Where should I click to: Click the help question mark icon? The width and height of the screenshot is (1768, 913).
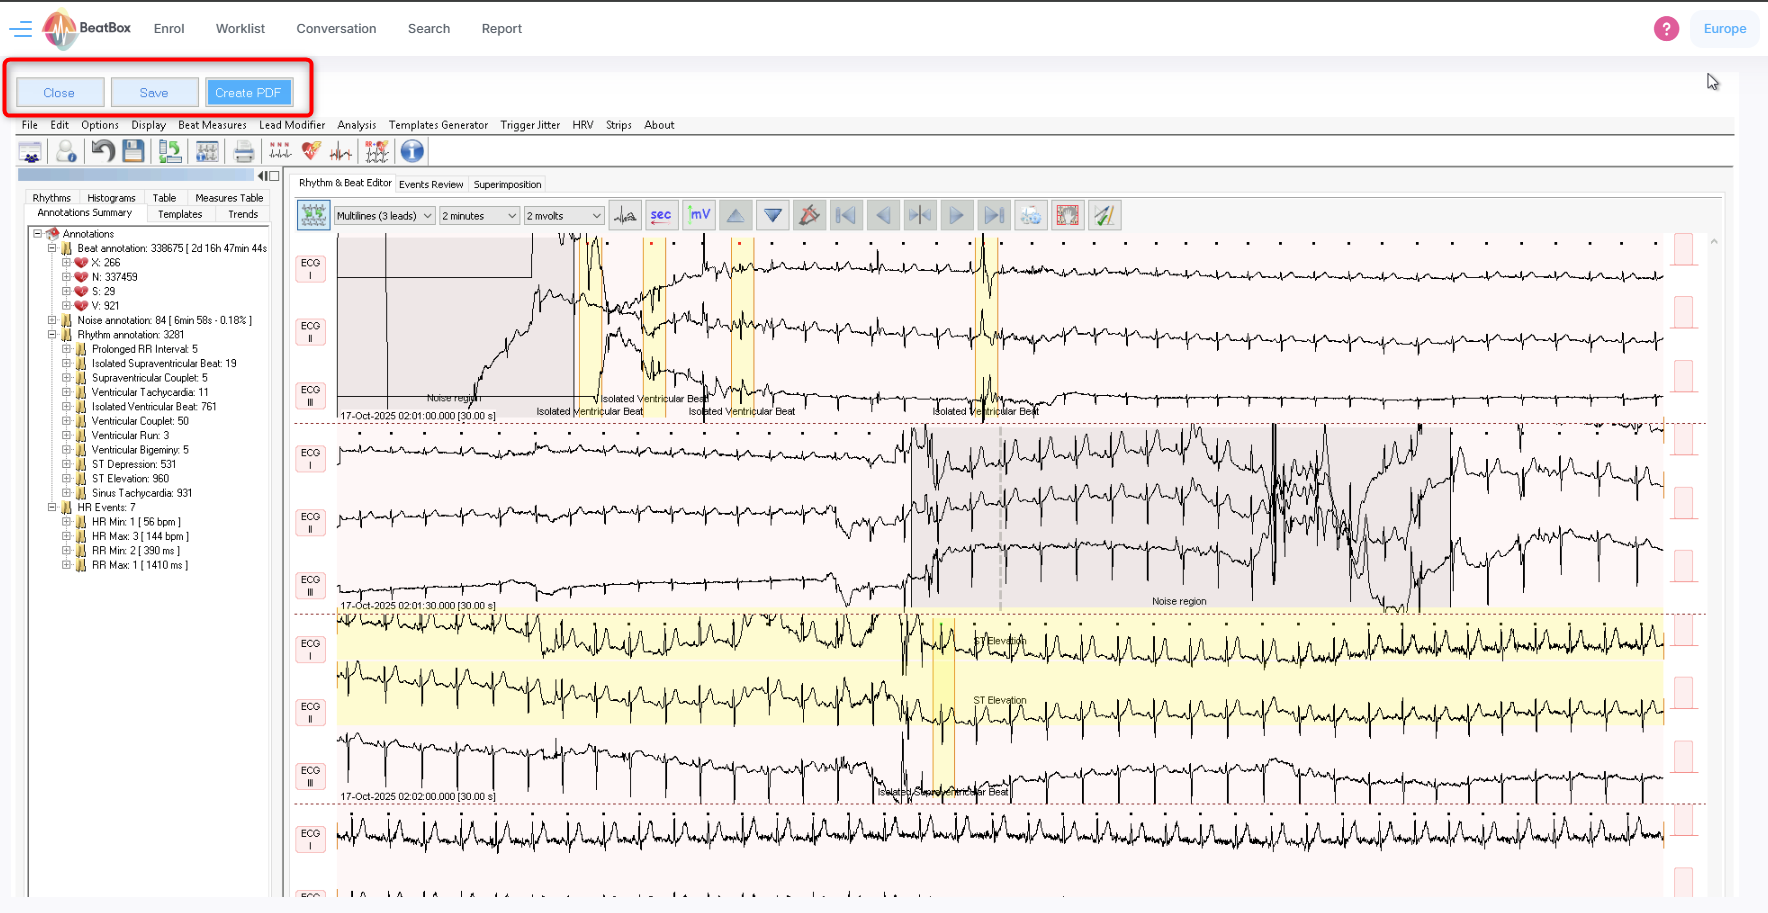point(1666,29)
